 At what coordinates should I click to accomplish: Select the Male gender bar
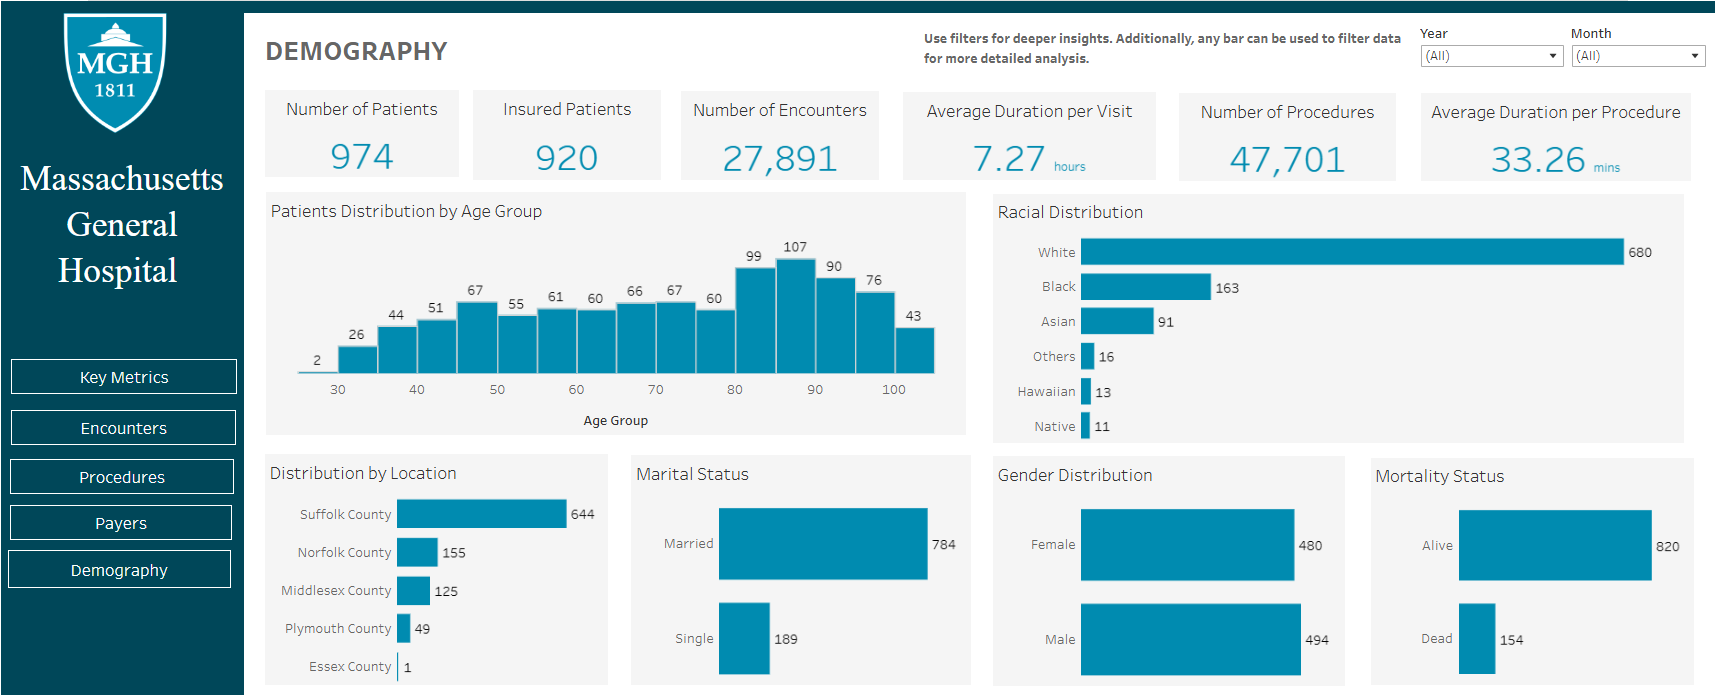1190,639
